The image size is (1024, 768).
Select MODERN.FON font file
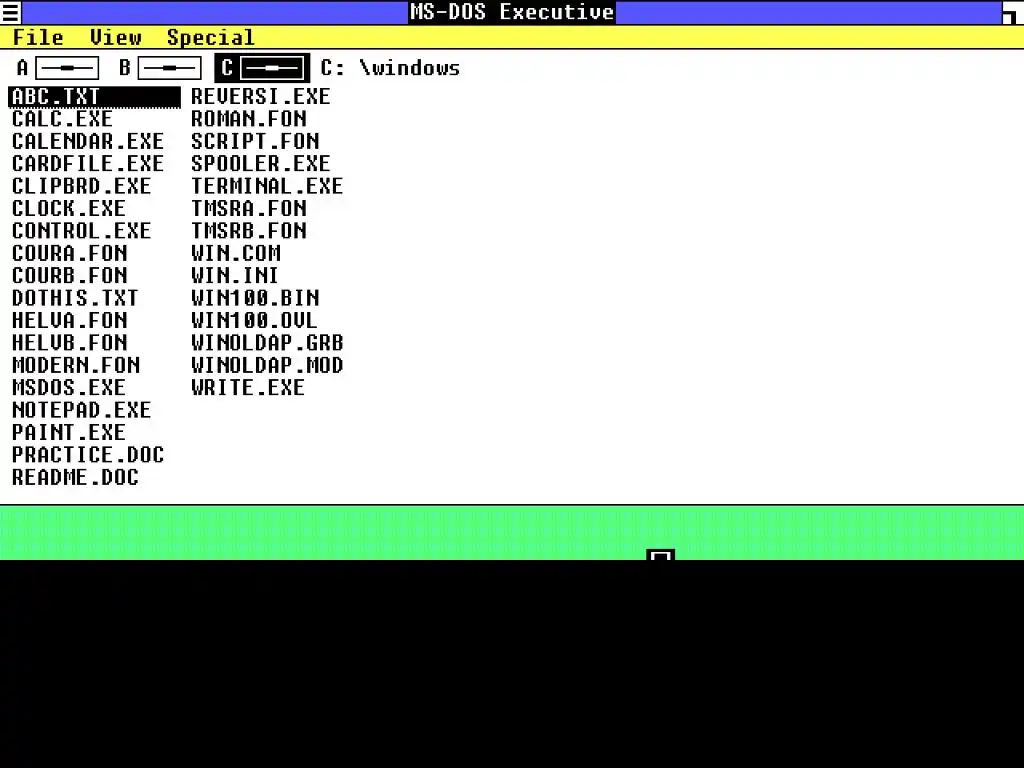pyautogui.click(x=76, y=365)
